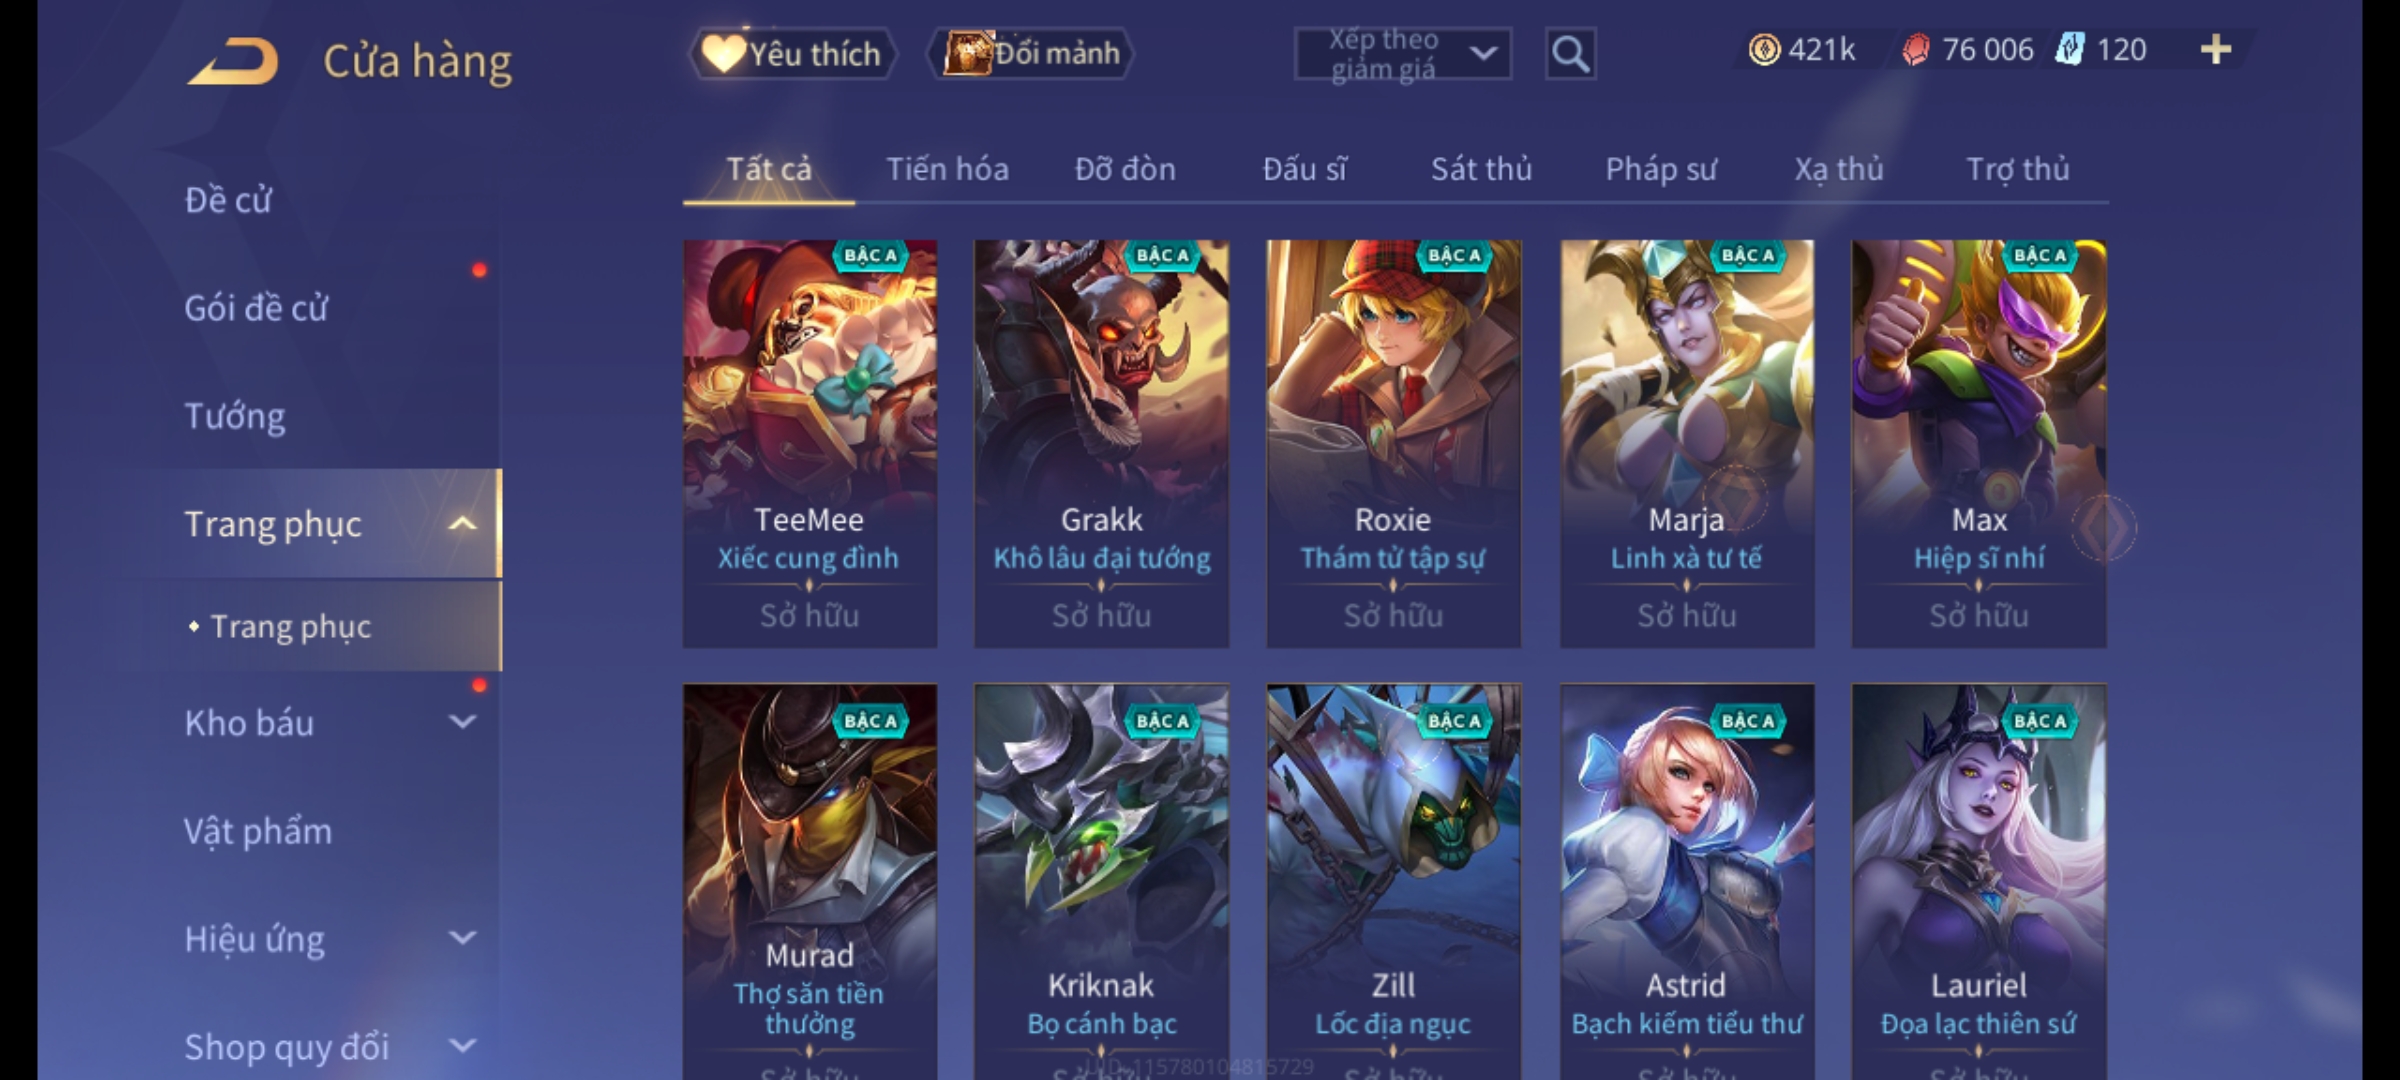Tap the blue voucher icon showing 120
This screenshot has height=1080, width=2400.
pos(2070,49)
